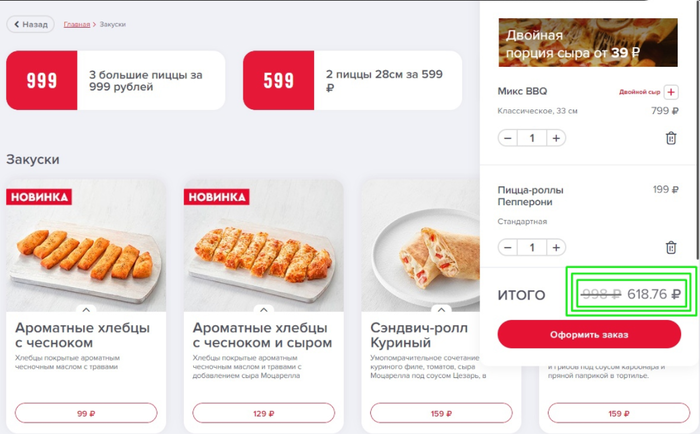Screen dimensions: 700x434
Task: Go back with the Назад button
Action: [x=30, y=24]
